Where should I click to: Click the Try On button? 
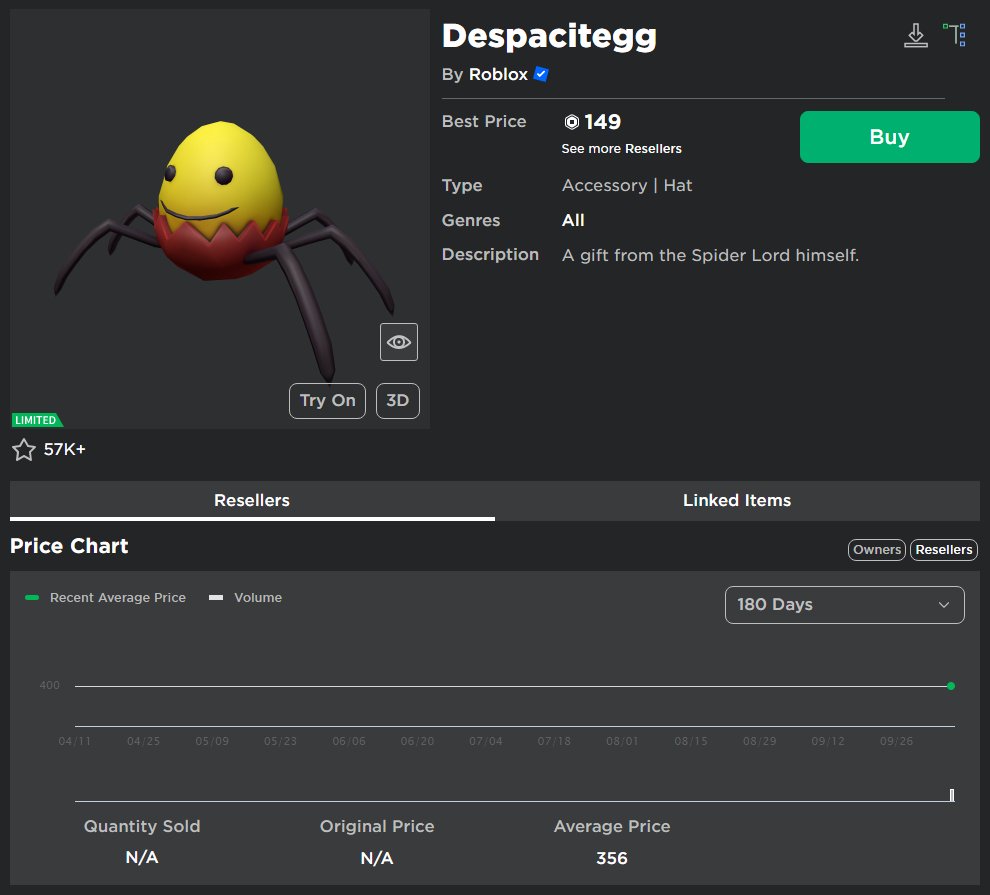pyautogui.click(x=327, y=400)
